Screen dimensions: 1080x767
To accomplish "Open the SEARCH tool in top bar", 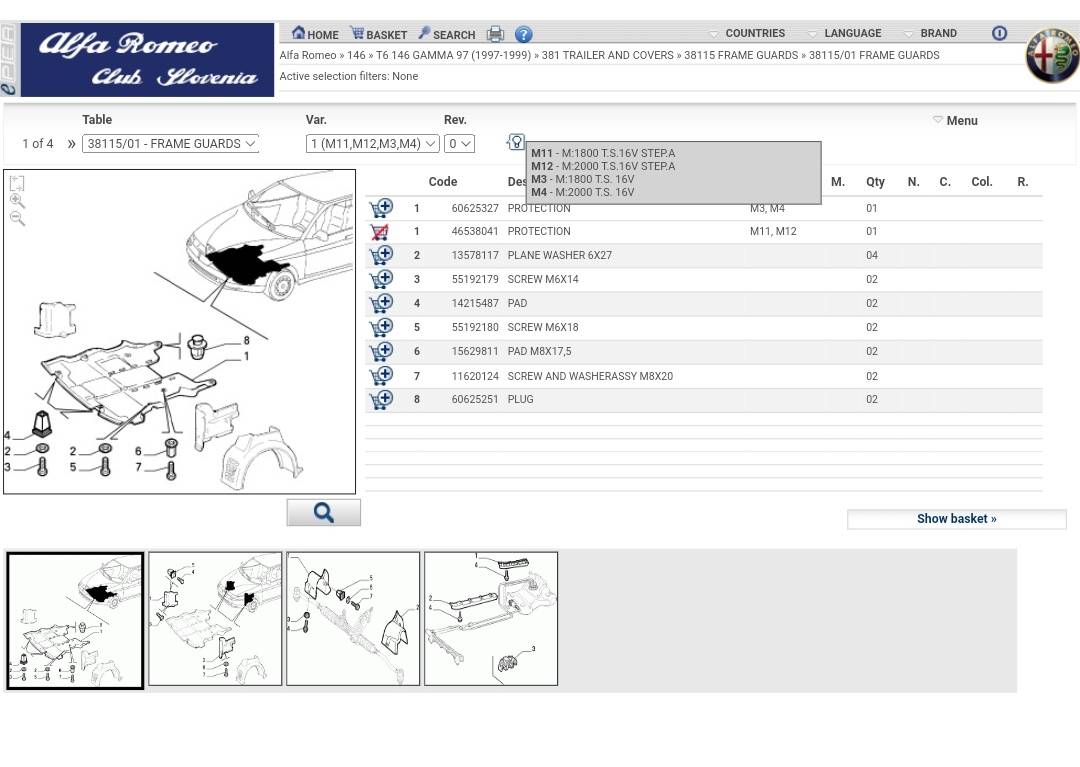I will (x=446, y=34).
